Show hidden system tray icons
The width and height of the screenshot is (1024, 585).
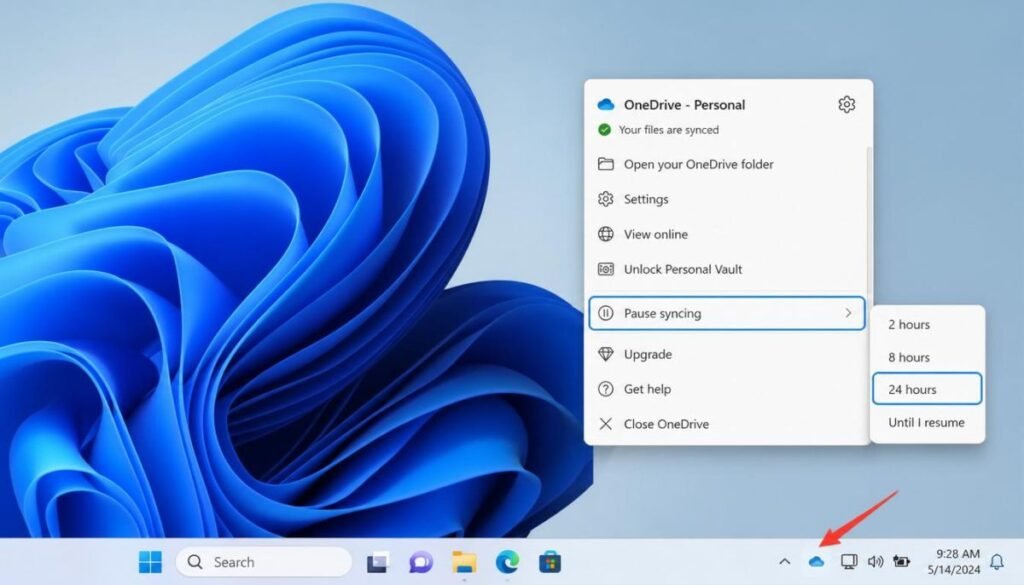click(785, 561)
